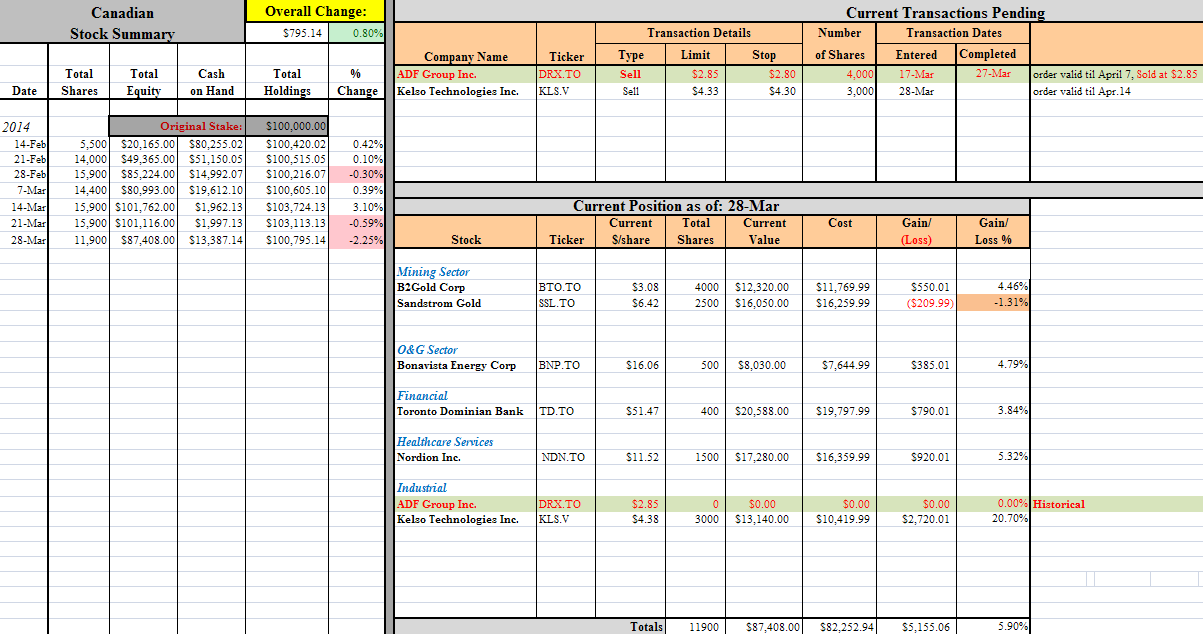Viewport: 1203px width, 634px height.
Task: Select the Gain/ Loss % column header
Action: point(993,231)
